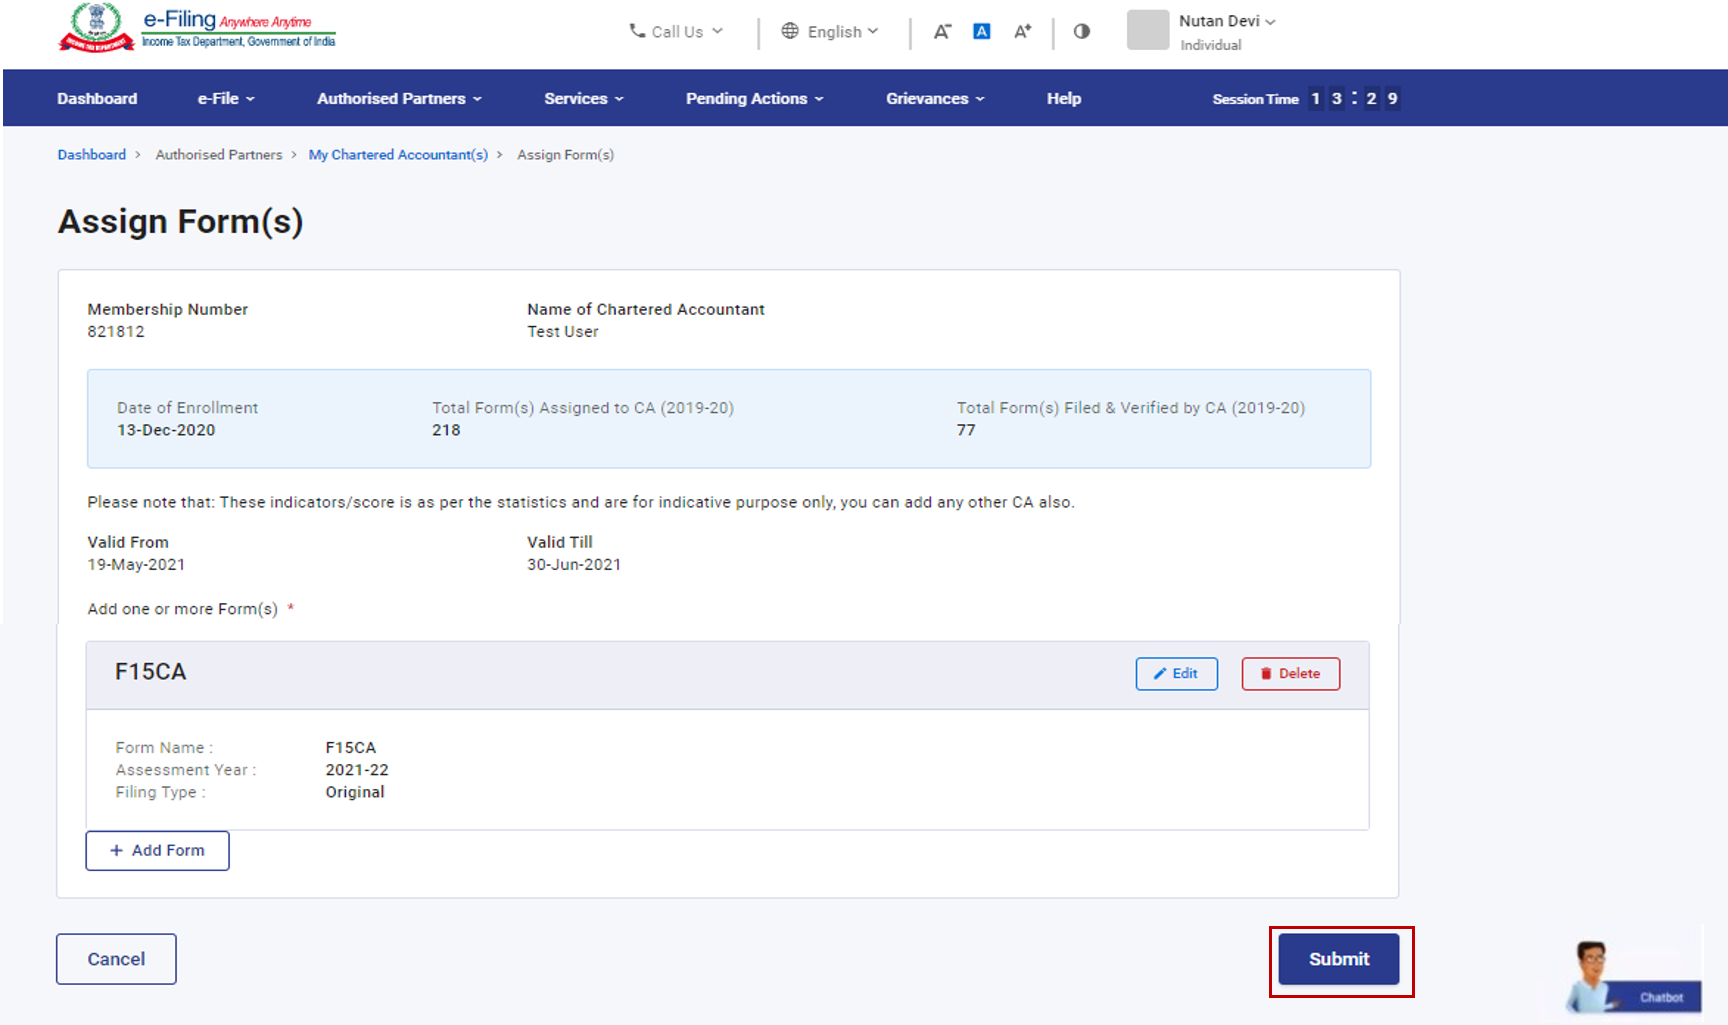Edit the F15CA form entry
Image resolution: width=1728 pixels, height=1025 pixels.
1176,674
